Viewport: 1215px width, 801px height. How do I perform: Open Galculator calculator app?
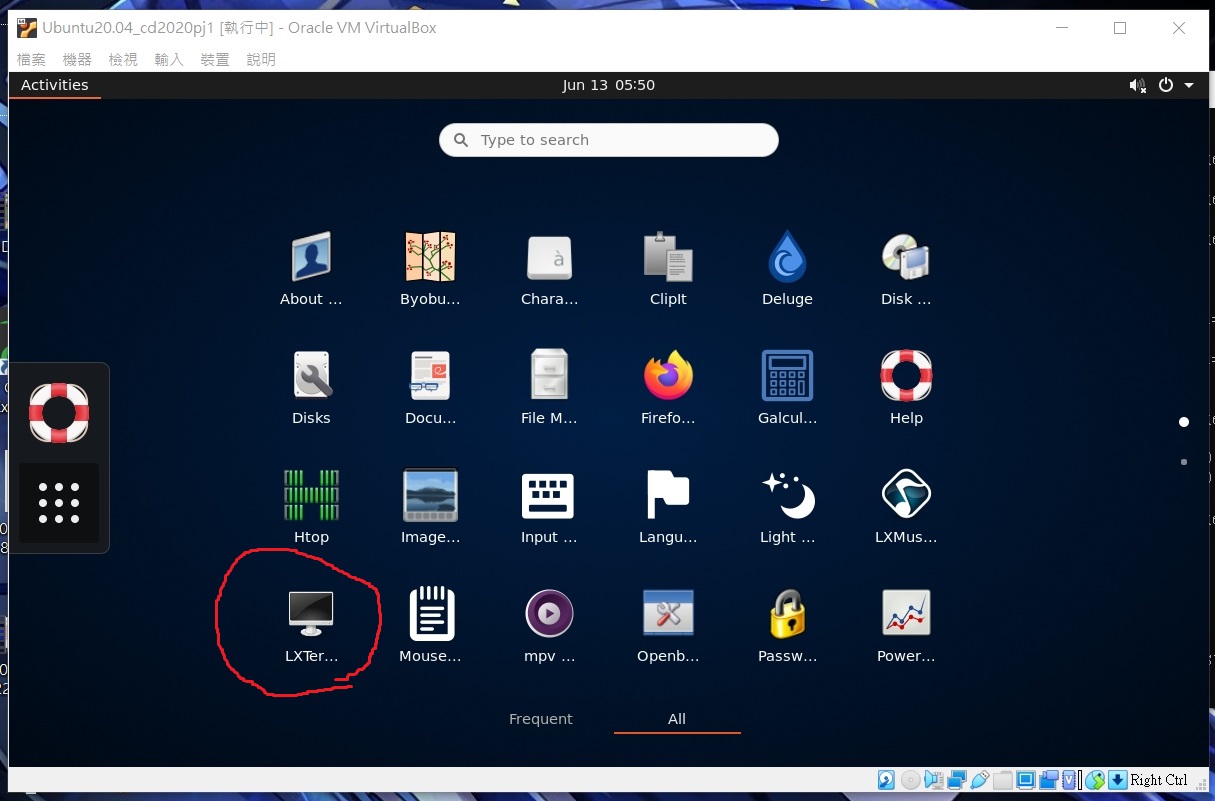(x=787, y=376)
